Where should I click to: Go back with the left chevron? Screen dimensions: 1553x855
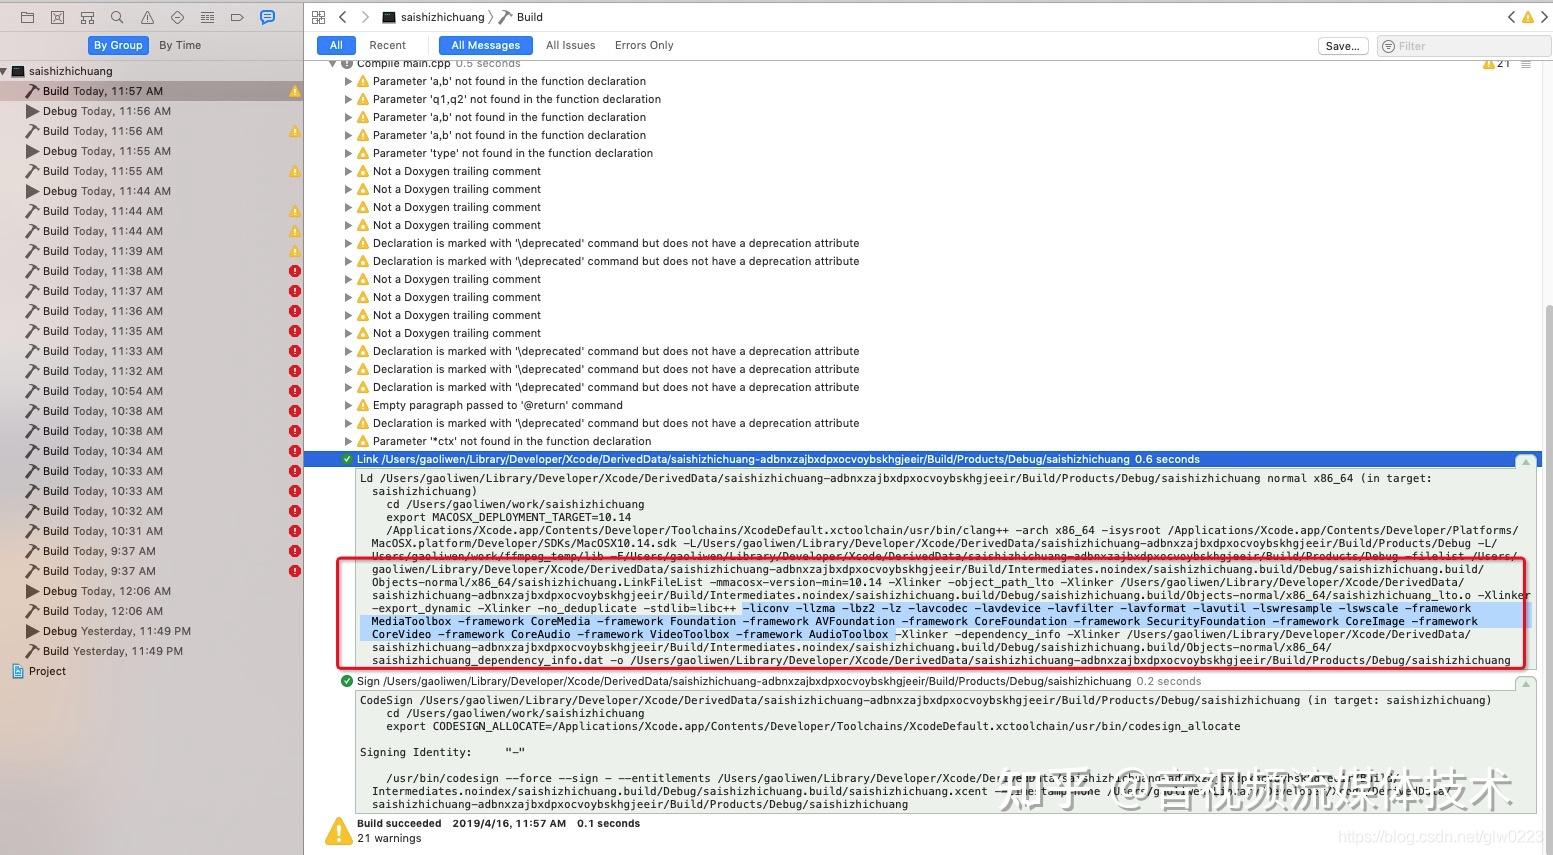[x=343, y=17]
